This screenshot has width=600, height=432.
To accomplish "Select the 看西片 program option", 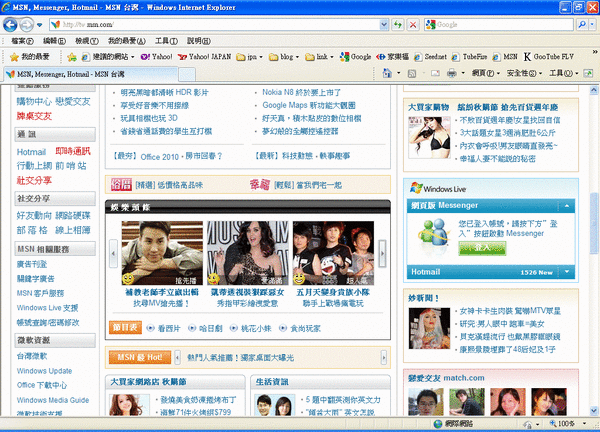I will click(x=164, y=328).
